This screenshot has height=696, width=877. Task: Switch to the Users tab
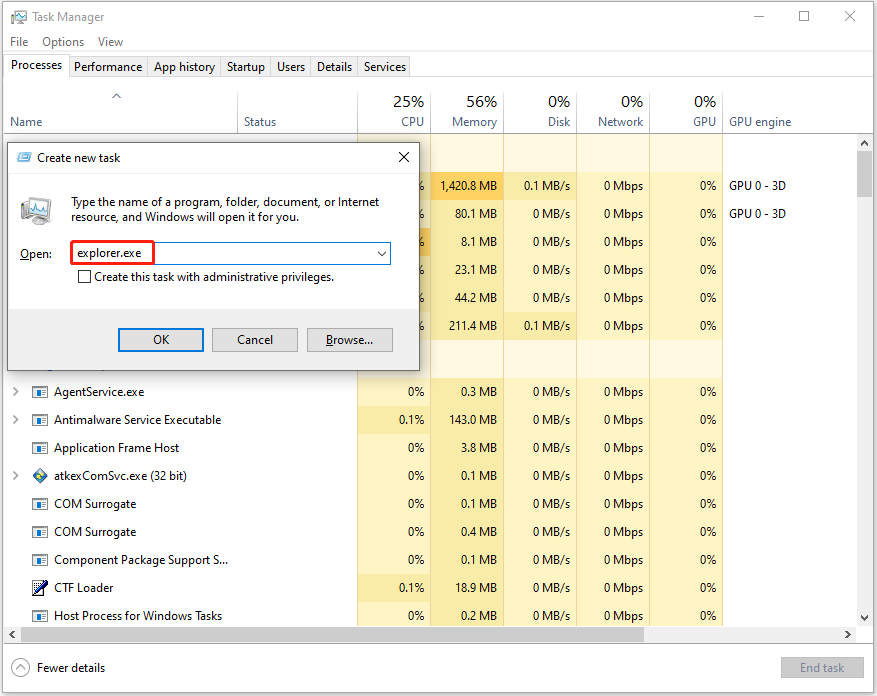click(x=291, y=67)
